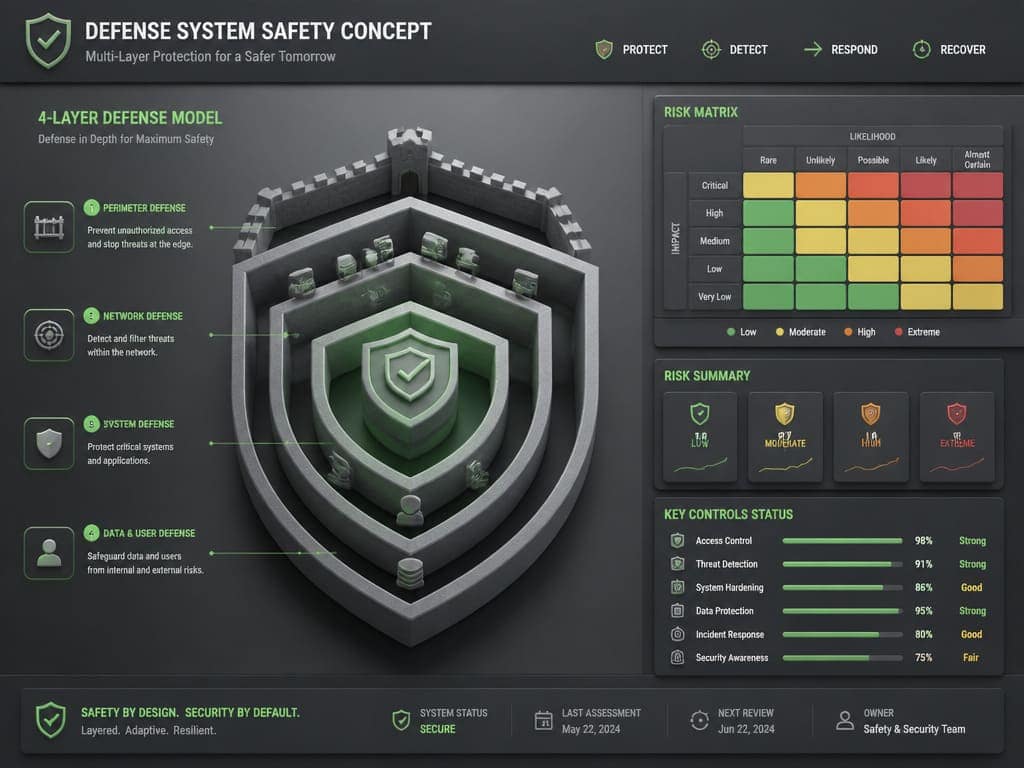
Task: Click the Good status for System Hardening
Action: (971, 587)
